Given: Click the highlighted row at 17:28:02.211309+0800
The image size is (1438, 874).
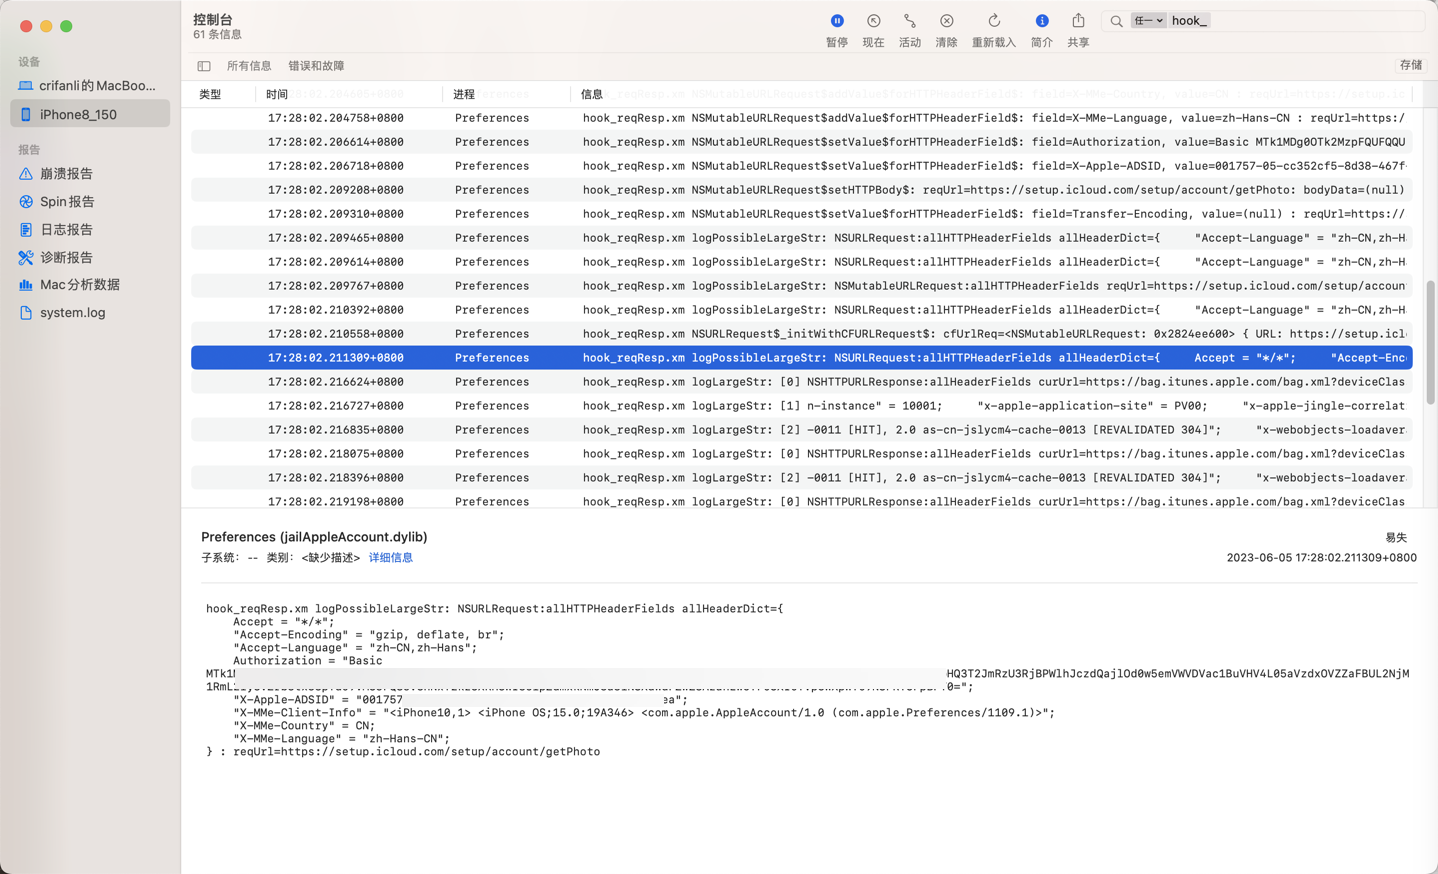Looking at the screenshot, I should [802, 358].
